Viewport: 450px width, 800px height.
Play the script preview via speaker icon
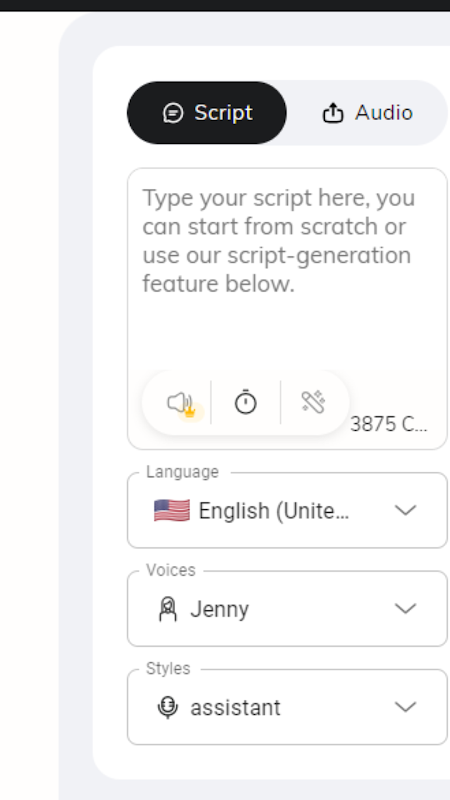pyautogui.click(x=179, y=403)
